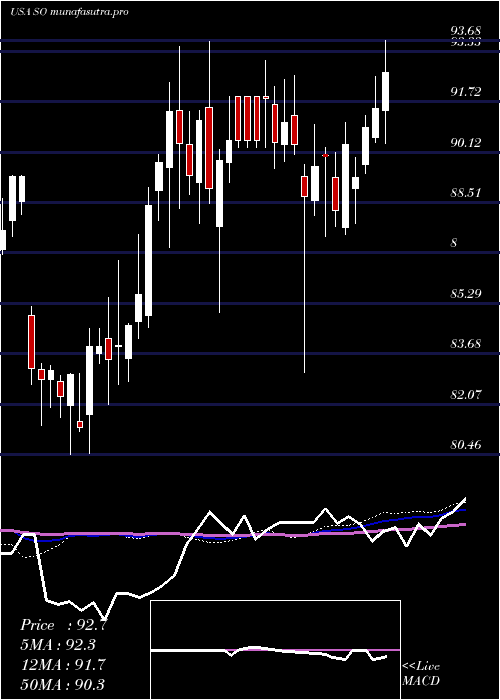Click the 83.68 price level label
The height and width of the screenshot is (700, 500).
click(x=466, y=344)
